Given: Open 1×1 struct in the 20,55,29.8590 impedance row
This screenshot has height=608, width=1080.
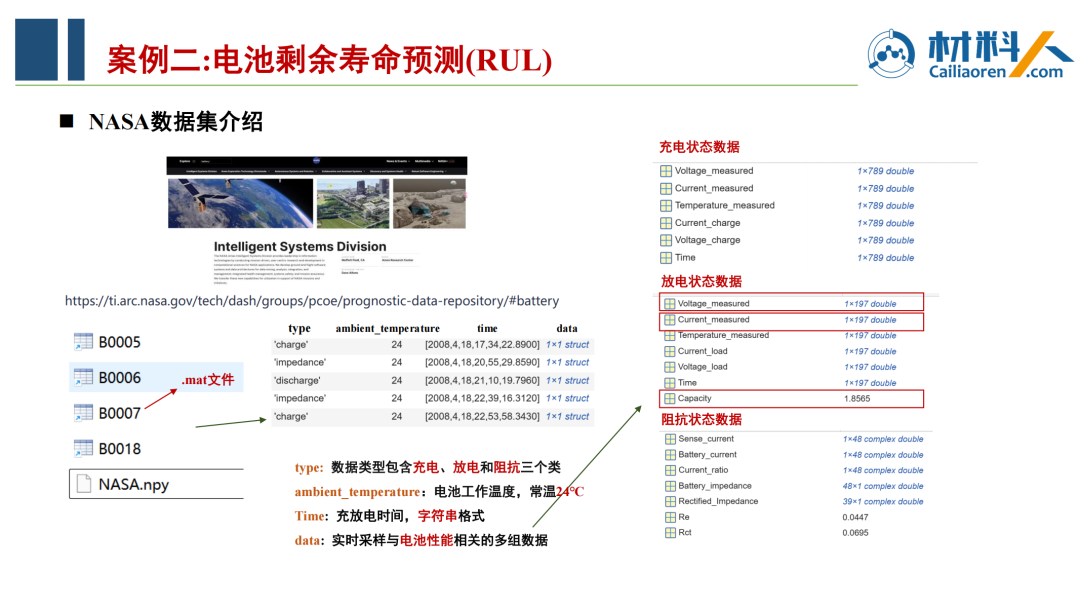Looking at the screenshot, I should point(568,362).
